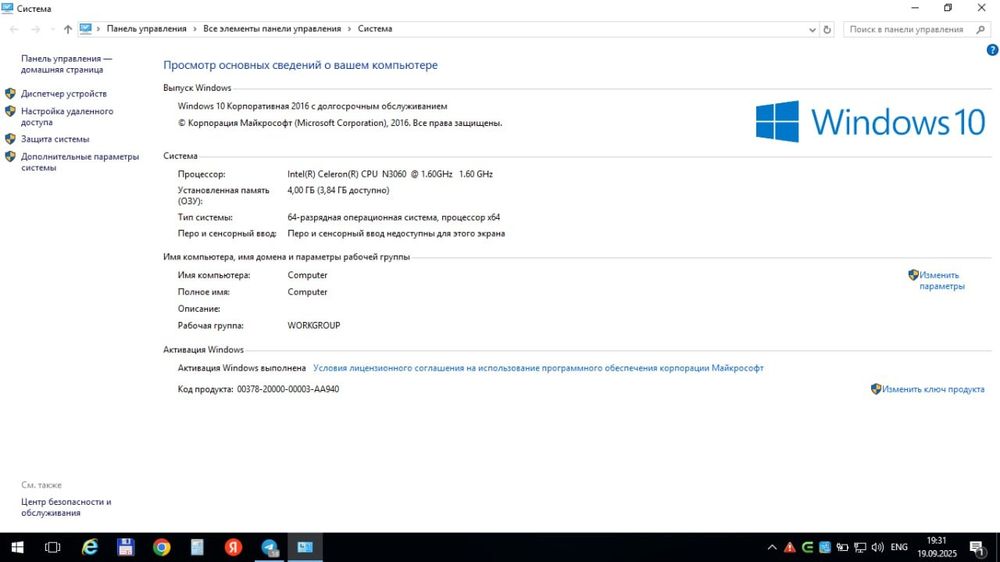Open Панель управления — домашняя страница
Screen dimensions: 1000x562
tap(66, 64)
